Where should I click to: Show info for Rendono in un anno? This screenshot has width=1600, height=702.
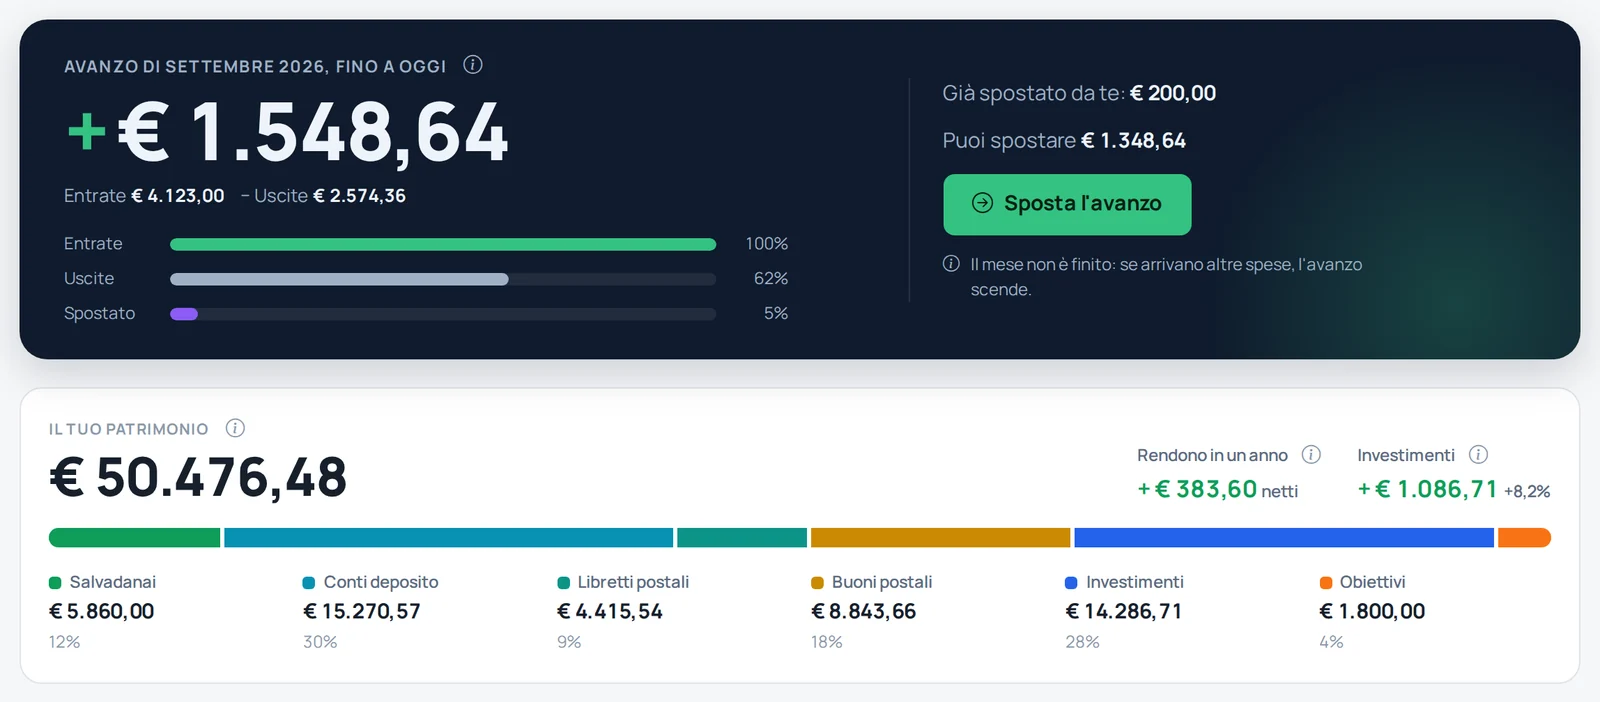pyautogui.click(x=1311, y=455)
